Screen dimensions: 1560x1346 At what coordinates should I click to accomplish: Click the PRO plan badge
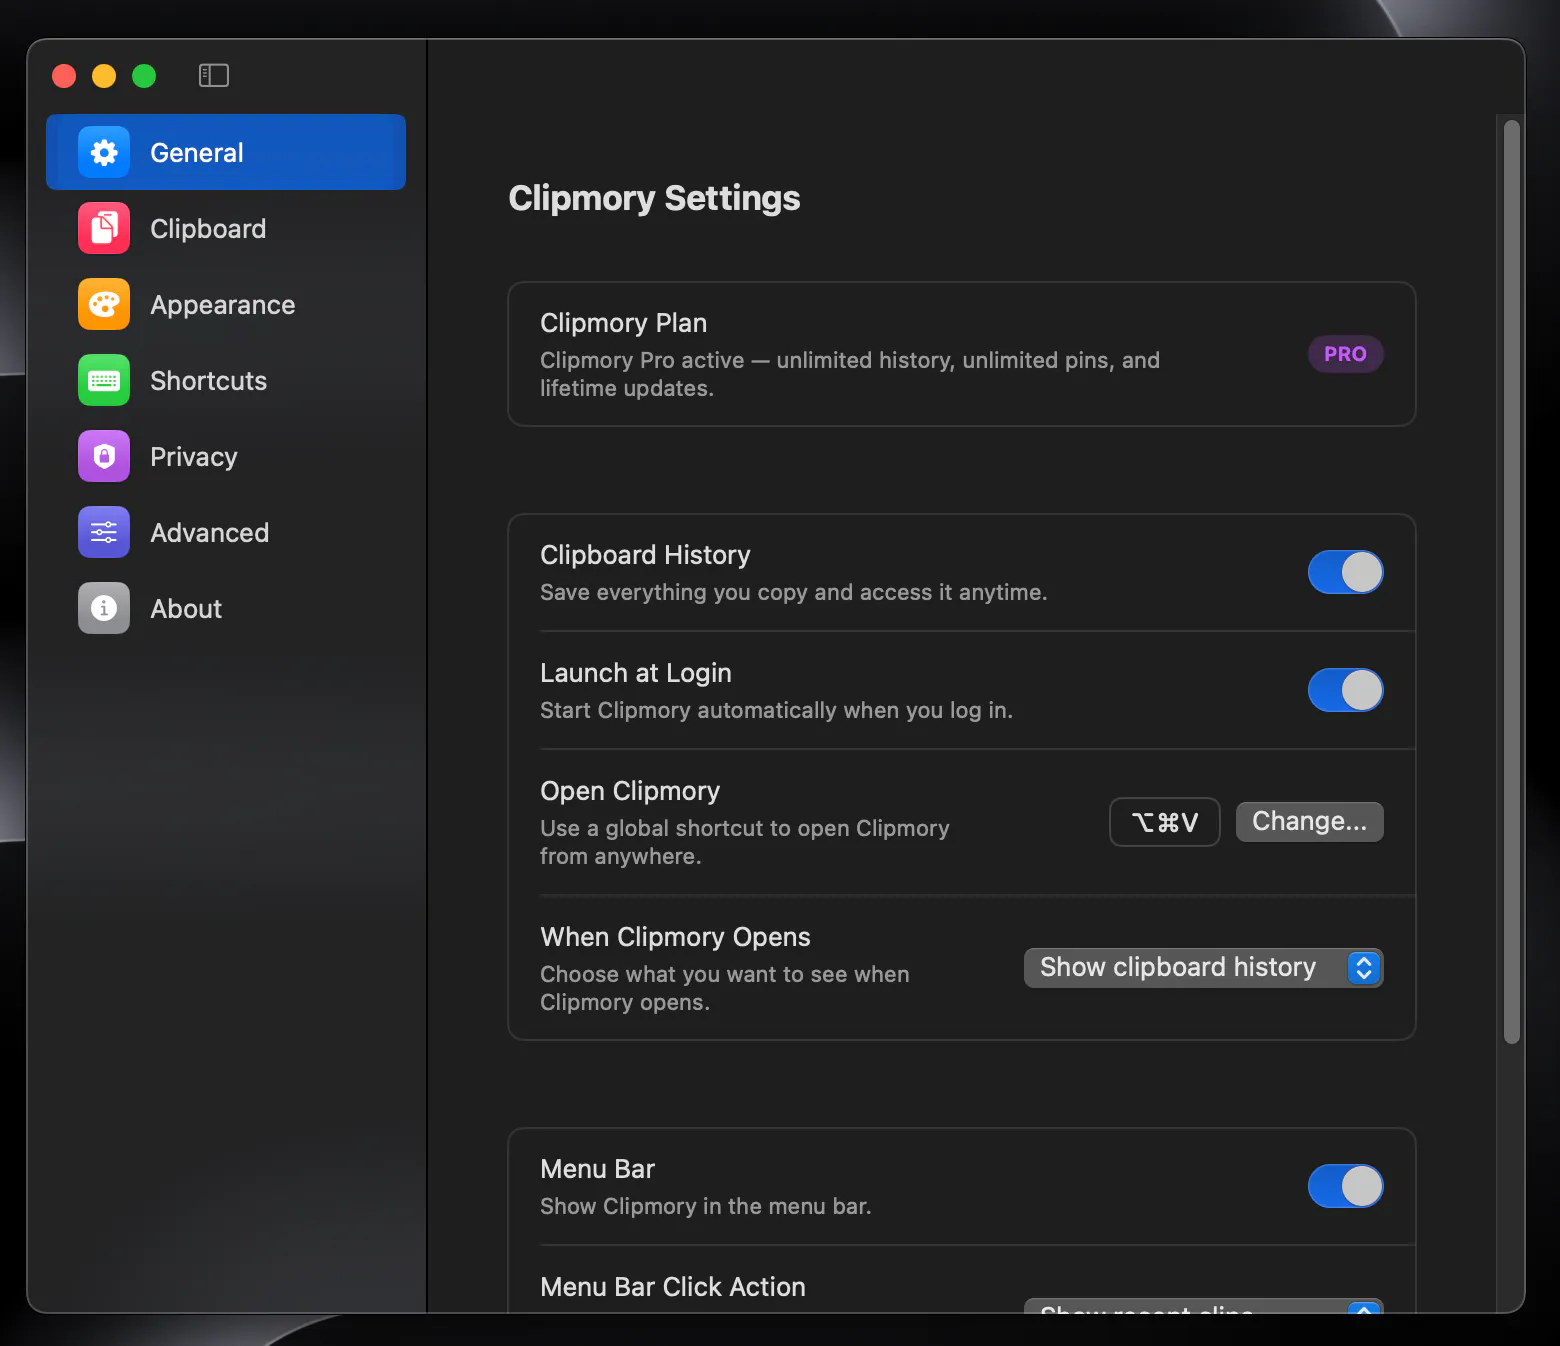pos(1346,354)
